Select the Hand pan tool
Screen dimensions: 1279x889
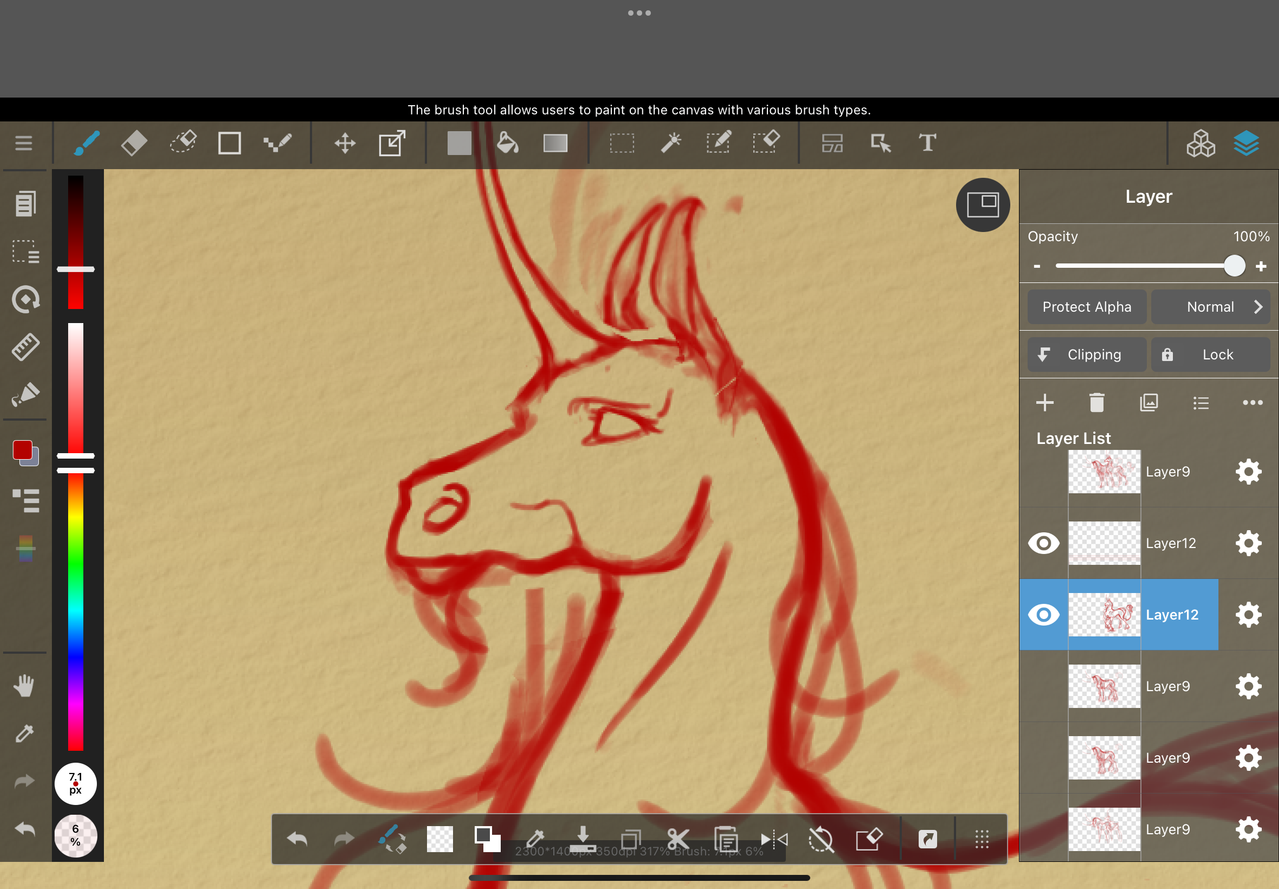pos(25,686)
